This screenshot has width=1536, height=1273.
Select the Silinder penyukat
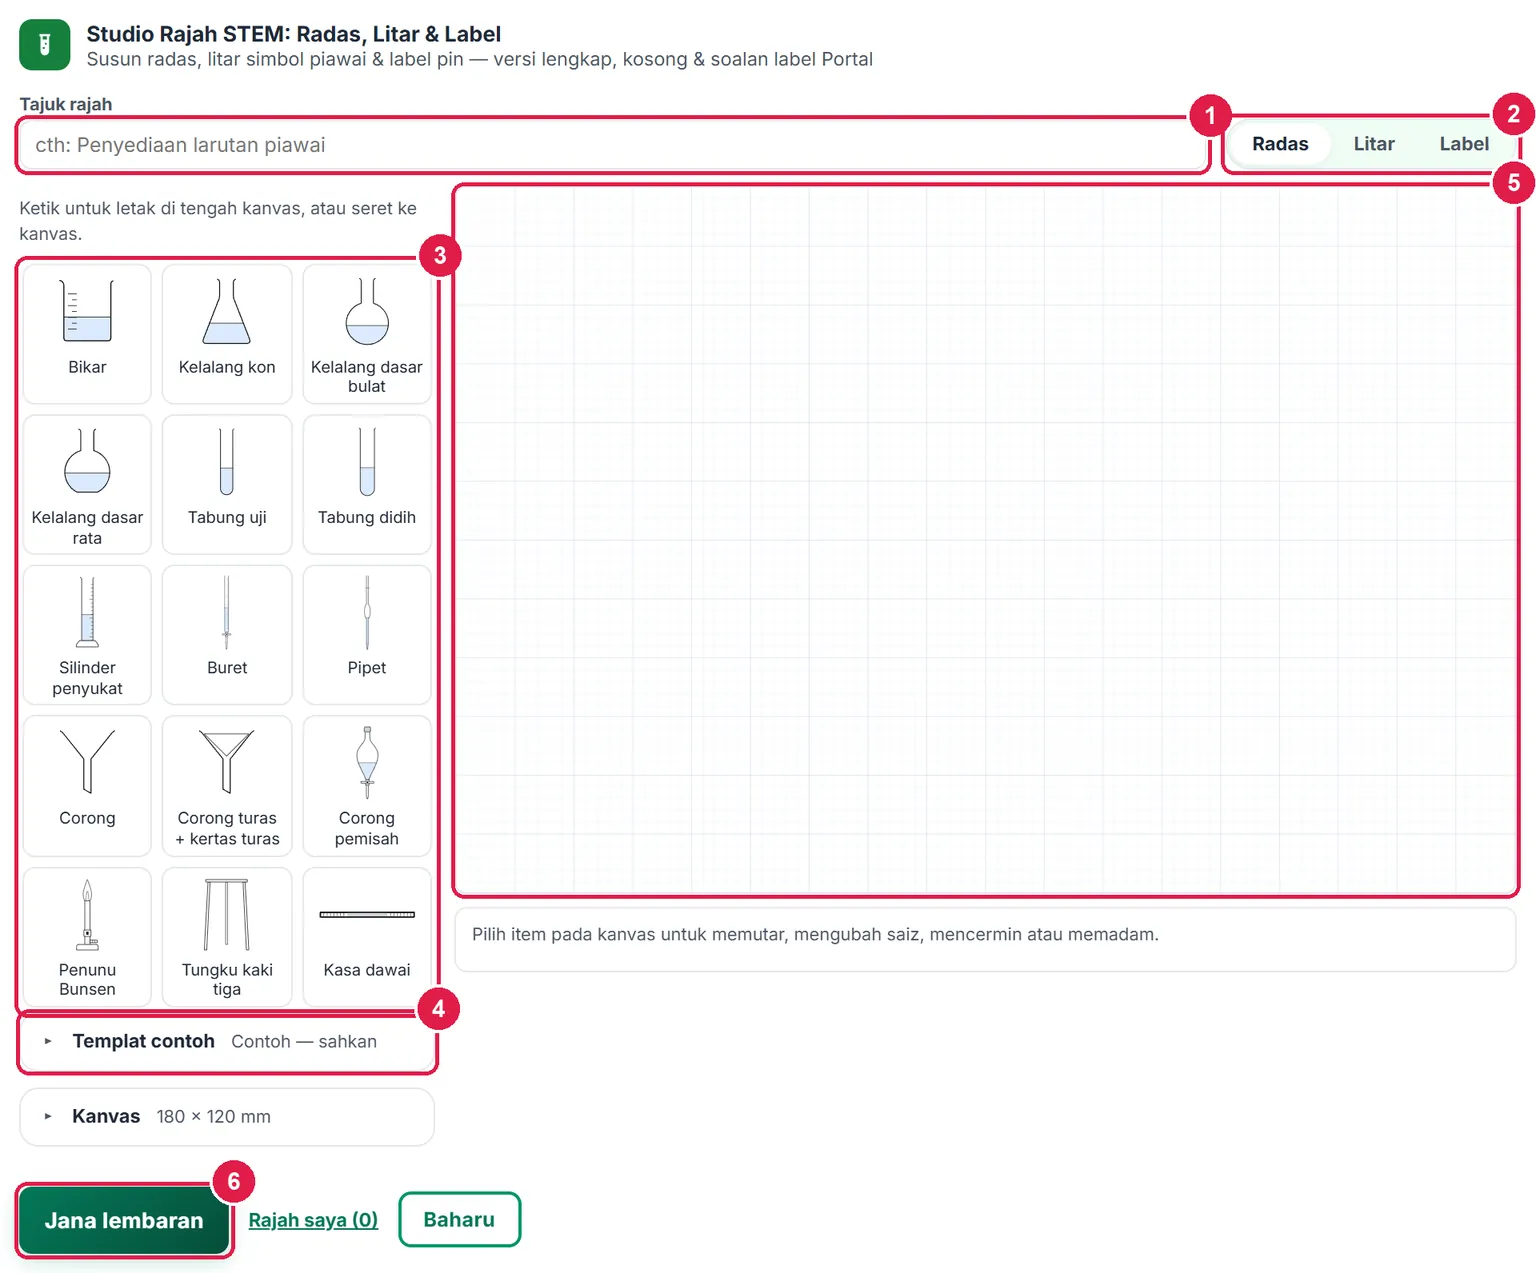[x=87, y=635]
